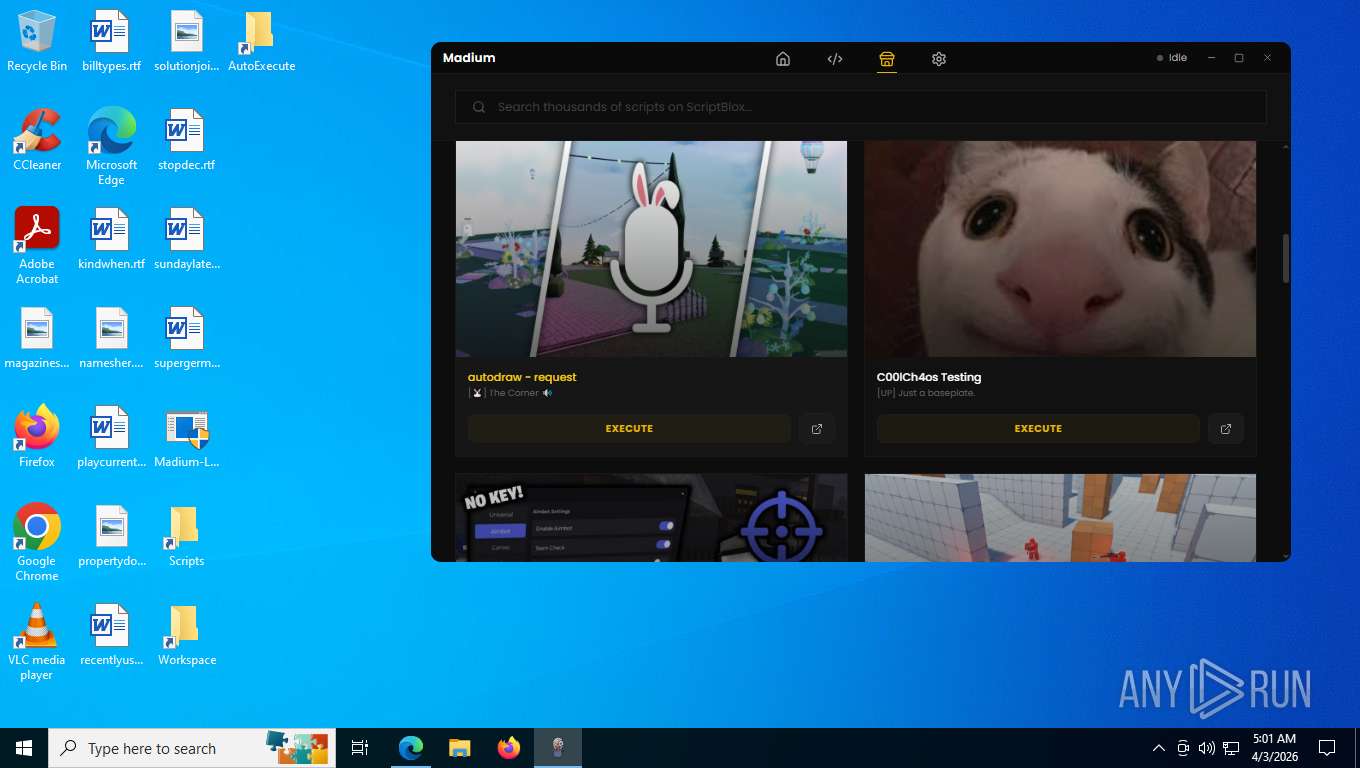Click the C00lCh4os Testing title
The height and width of the screenshot is (768, 1360).
tap(929, 377)
